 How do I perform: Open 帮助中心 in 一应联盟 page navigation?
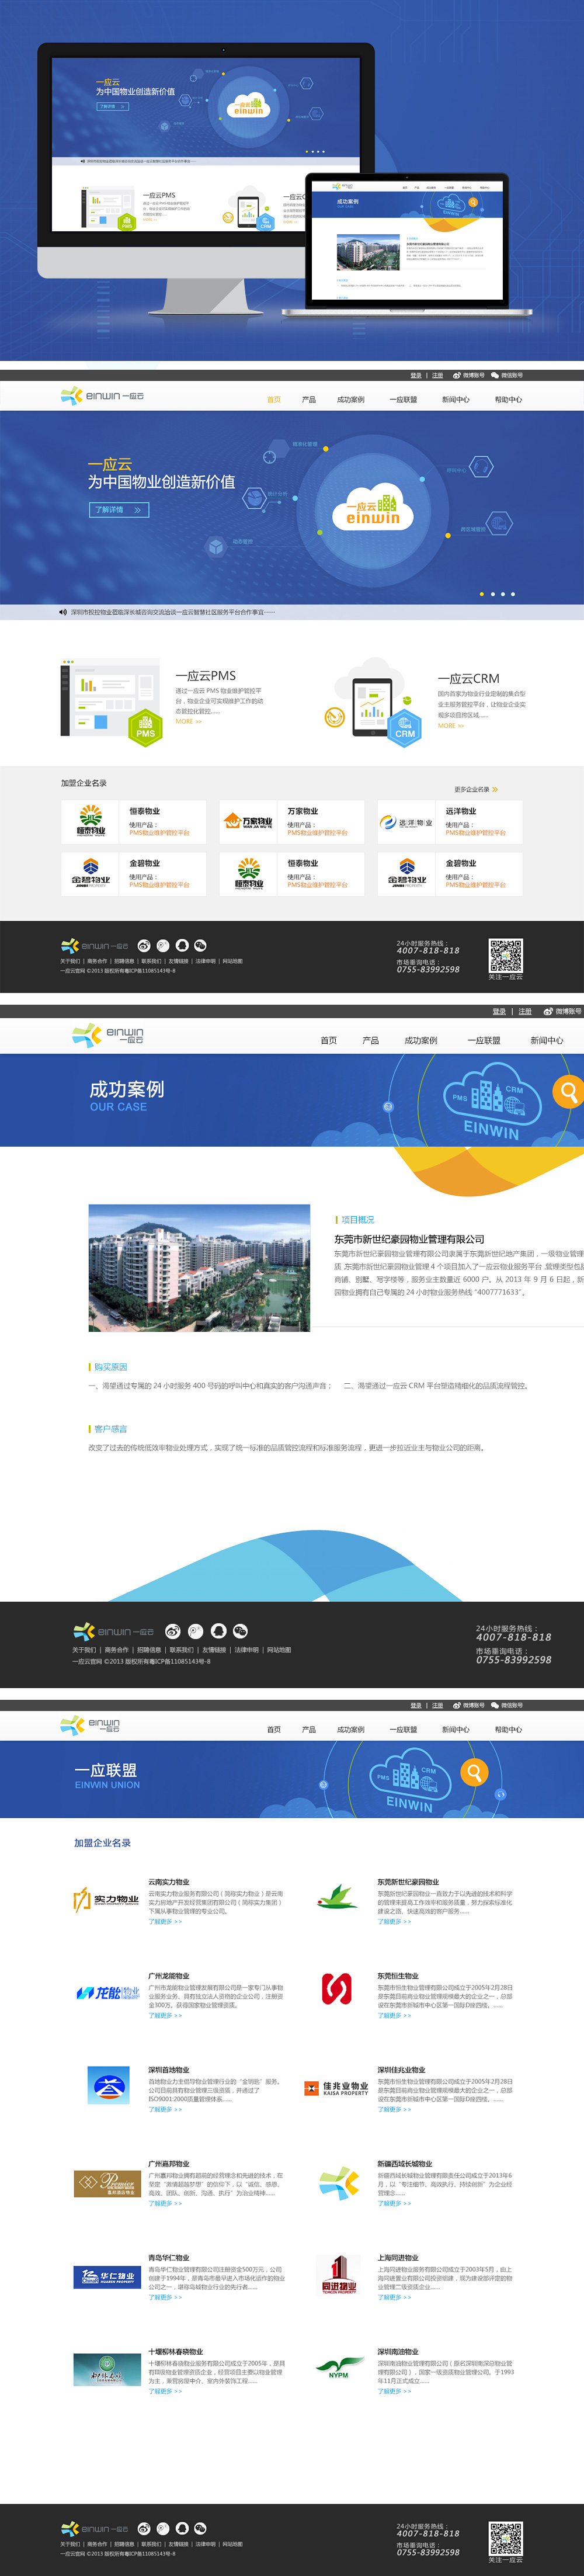[508, 1729]
